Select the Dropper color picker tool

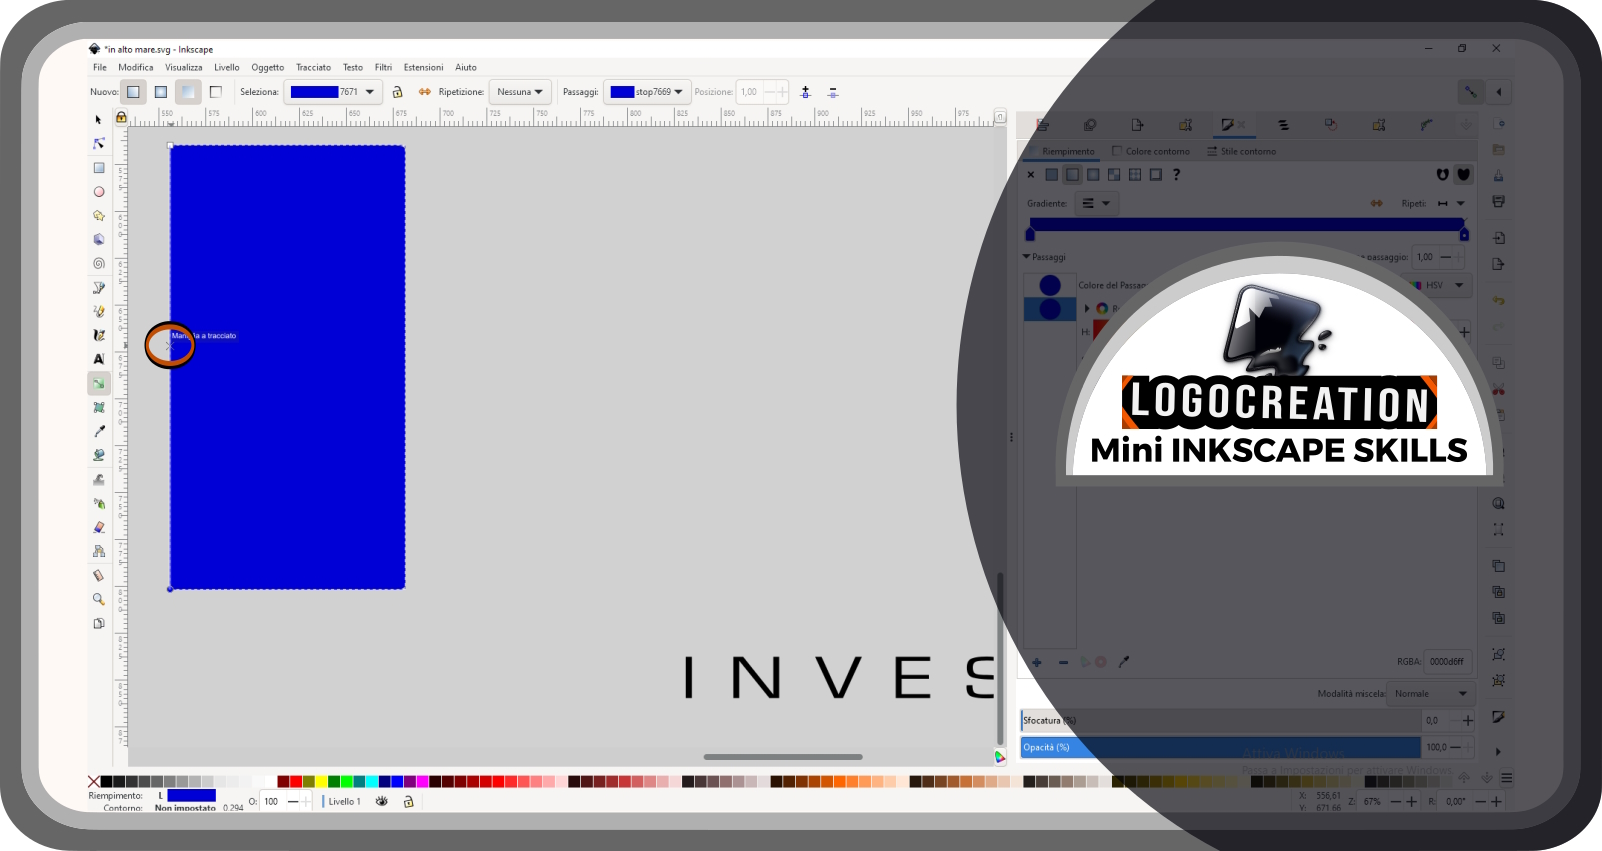(x=99, y=431)
